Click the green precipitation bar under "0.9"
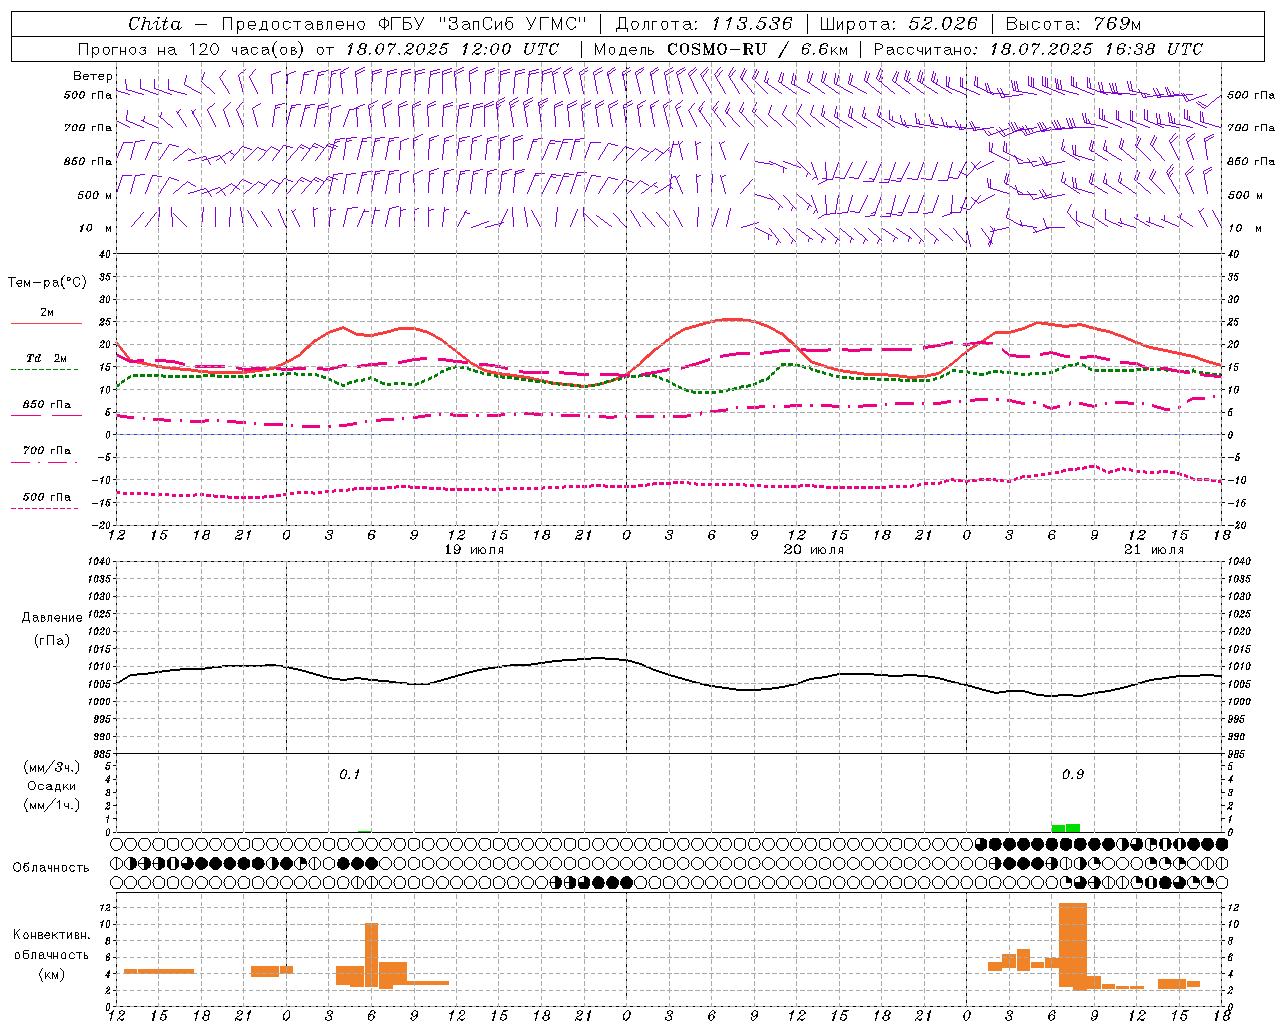Image resolution: width=1280 pixels, height=1024 pixels. pos(1066,828)
